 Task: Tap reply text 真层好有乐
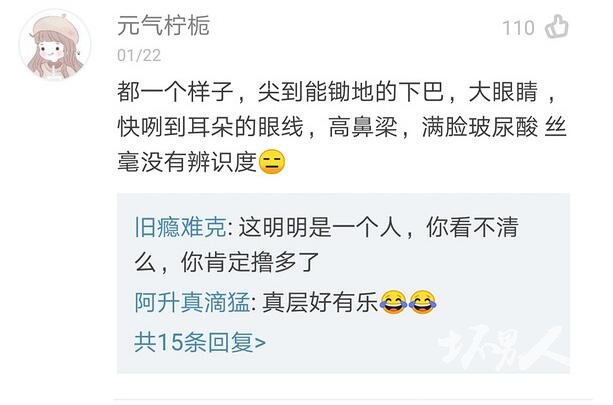(x=320, y=303)
